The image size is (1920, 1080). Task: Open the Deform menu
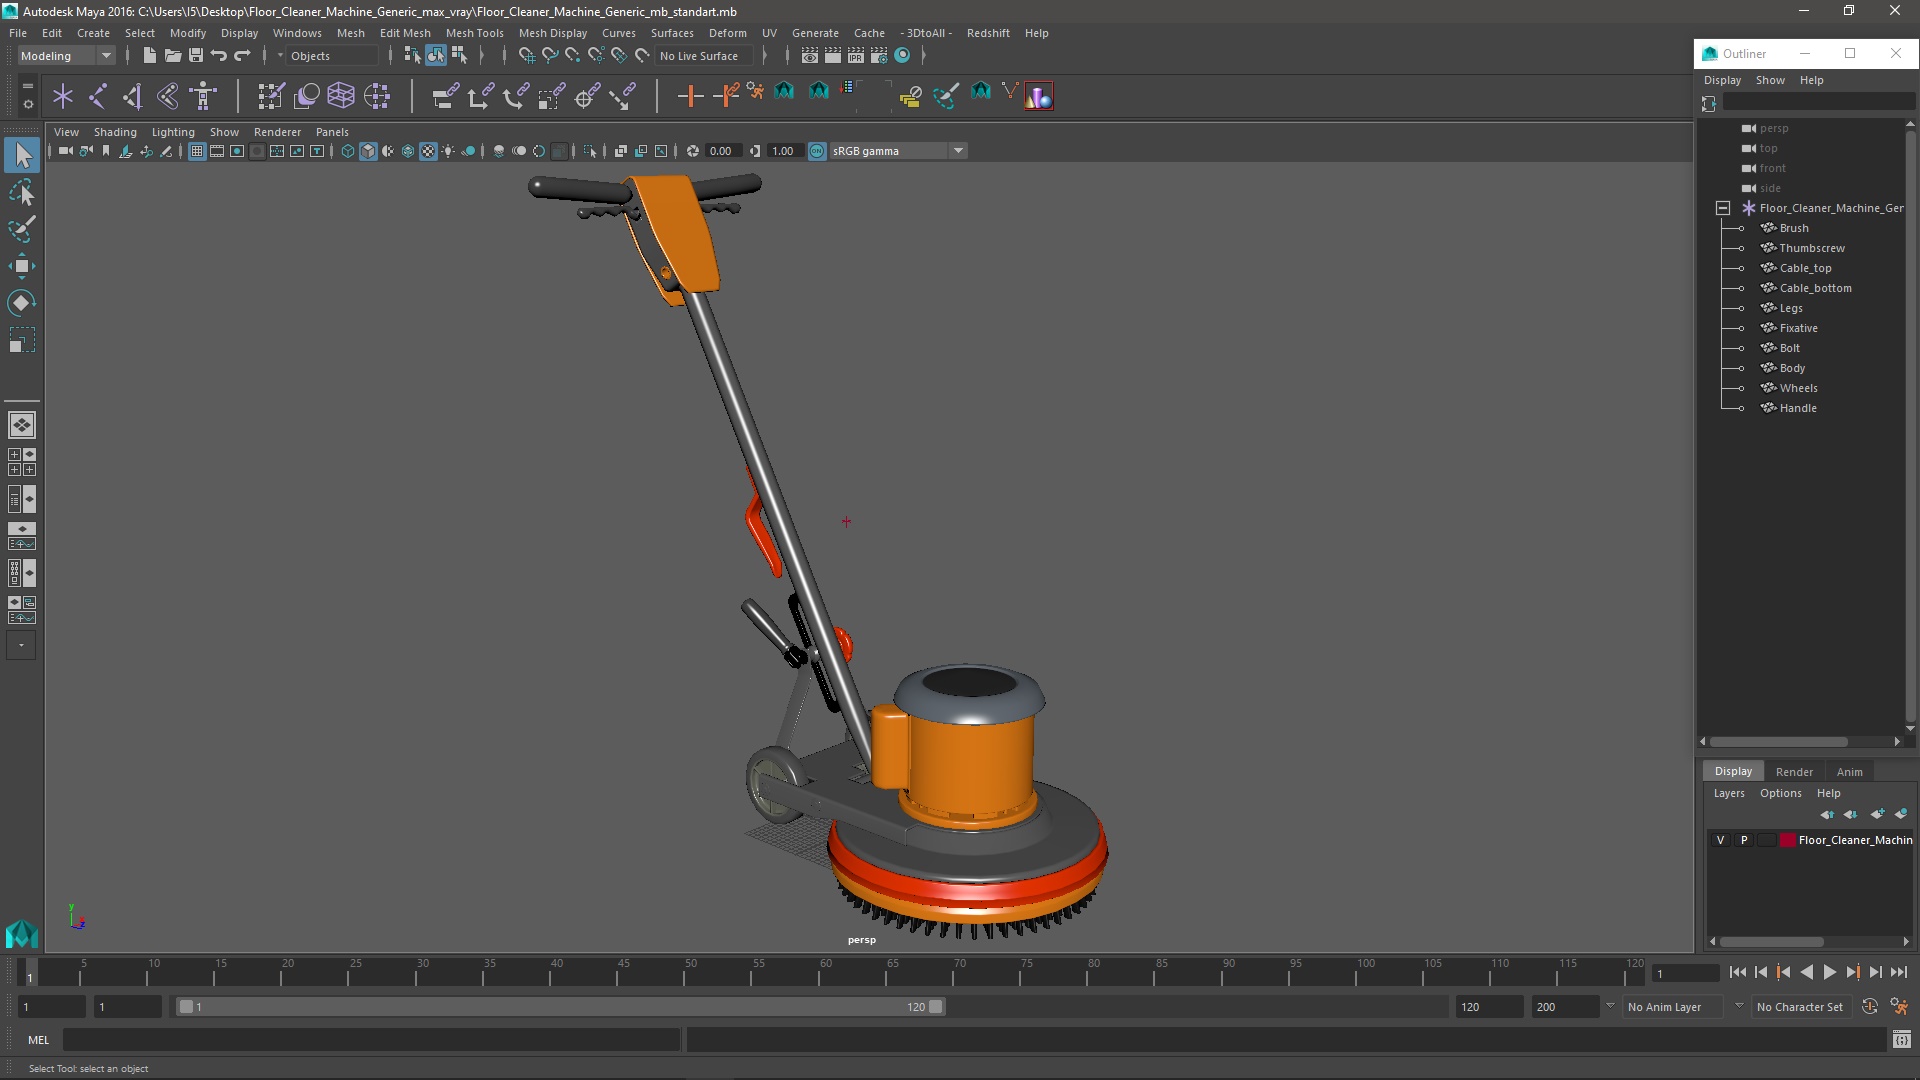coord(727,33)
